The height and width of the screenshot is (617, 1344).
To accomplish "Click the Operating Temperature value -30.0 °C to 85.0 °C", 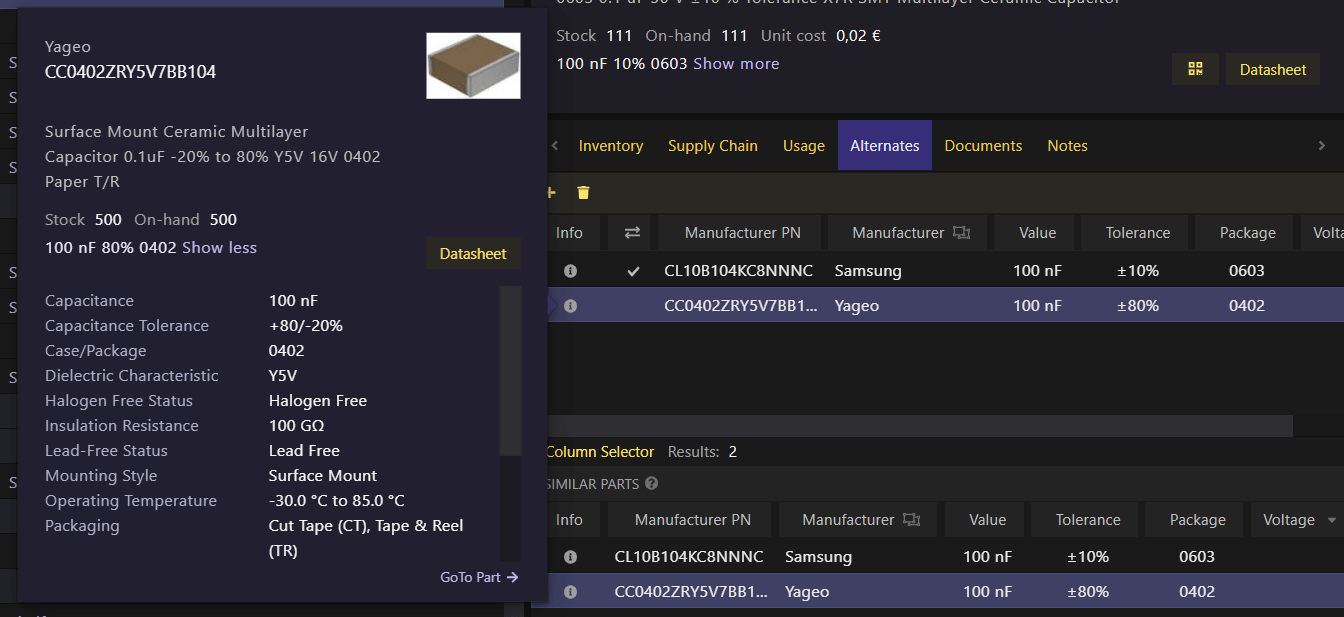I will click(337, 501).
